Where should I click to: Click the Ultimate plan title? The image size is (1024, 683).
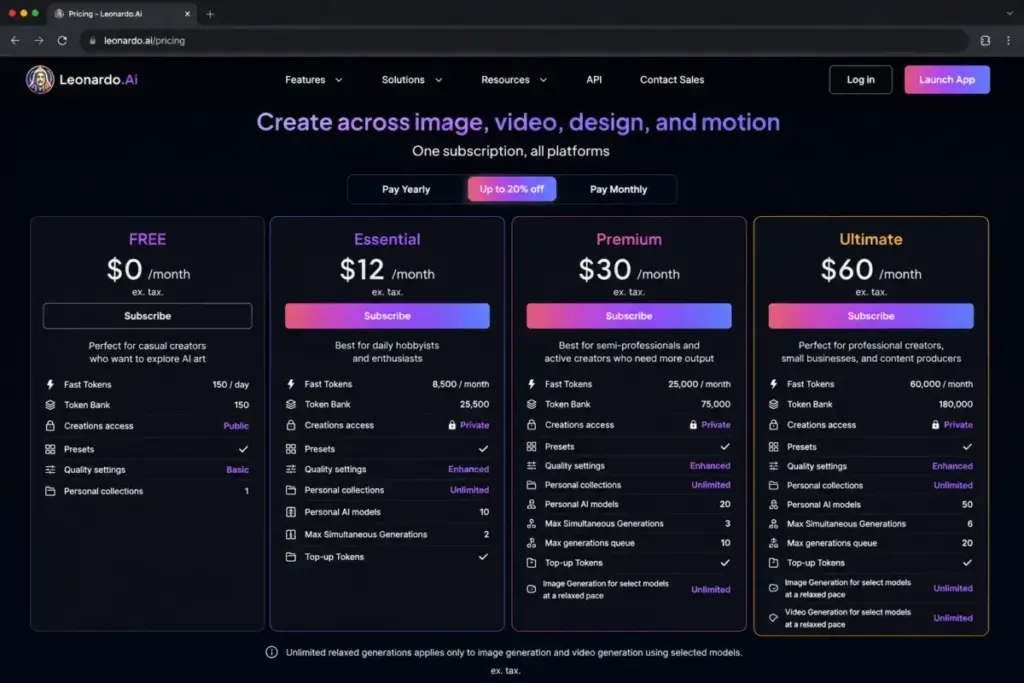(x=871, y=239)
